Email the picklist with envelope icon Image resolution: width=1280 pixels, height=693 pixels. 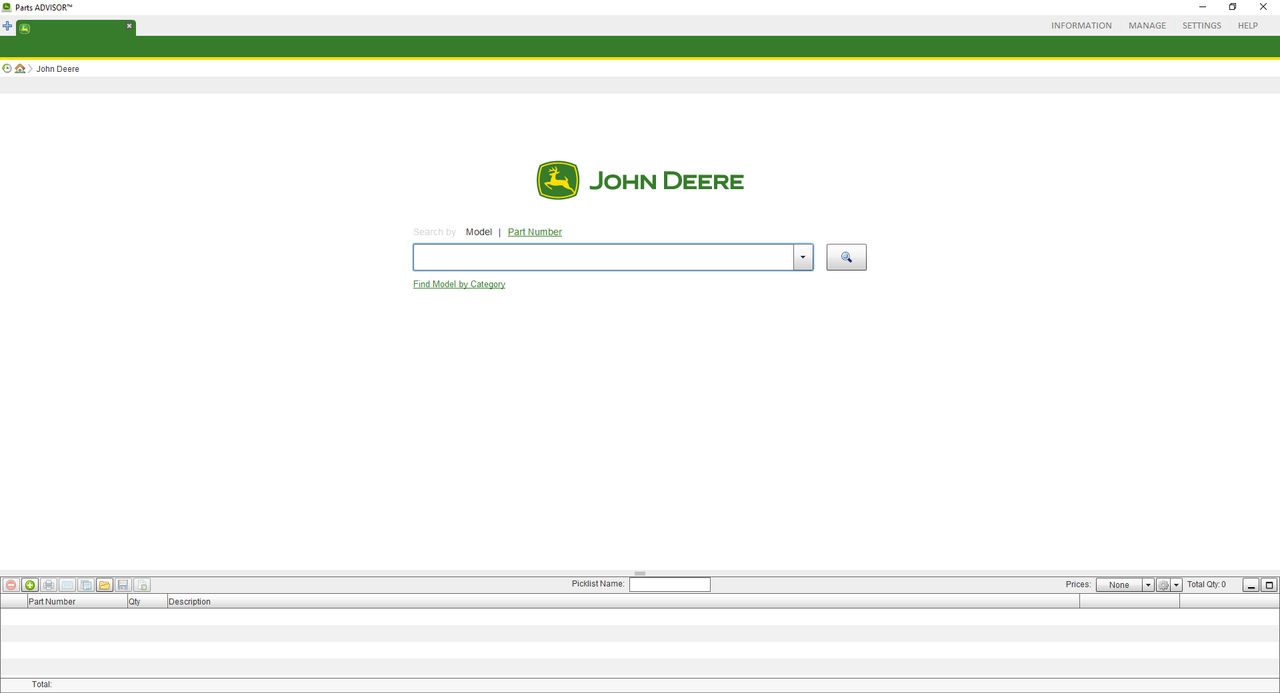pos(67,585)
